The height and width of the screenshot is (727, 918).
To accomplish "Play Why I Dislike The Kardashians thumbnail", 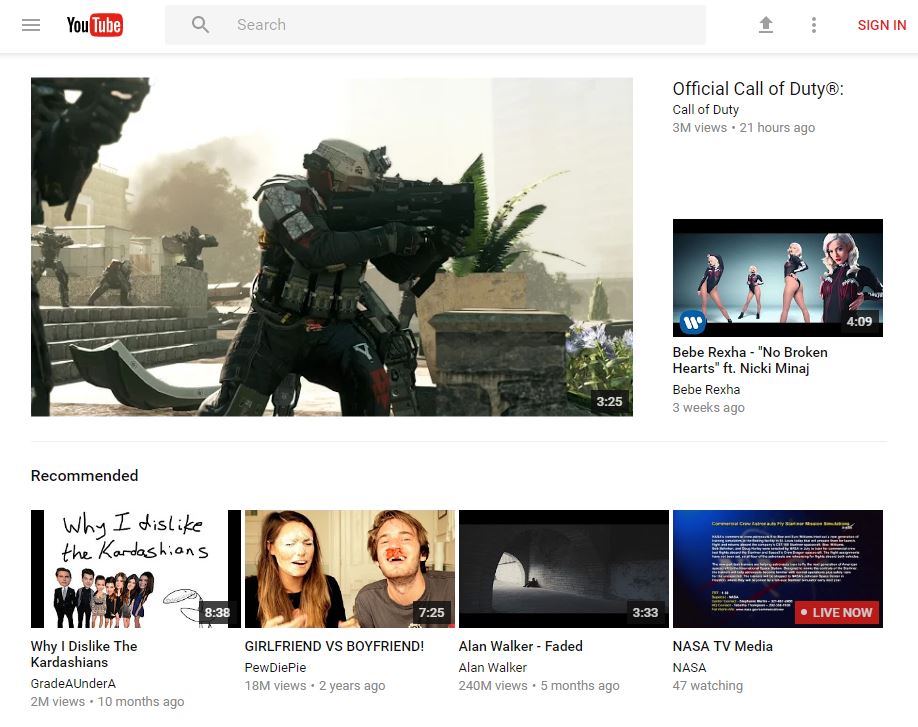I will (x=136, y=568).
